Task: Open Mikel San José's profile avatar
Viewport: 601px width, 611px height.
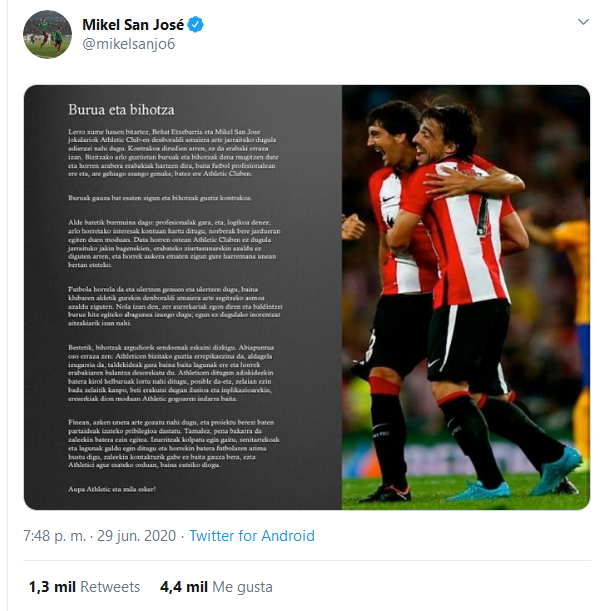Action: 47,35
